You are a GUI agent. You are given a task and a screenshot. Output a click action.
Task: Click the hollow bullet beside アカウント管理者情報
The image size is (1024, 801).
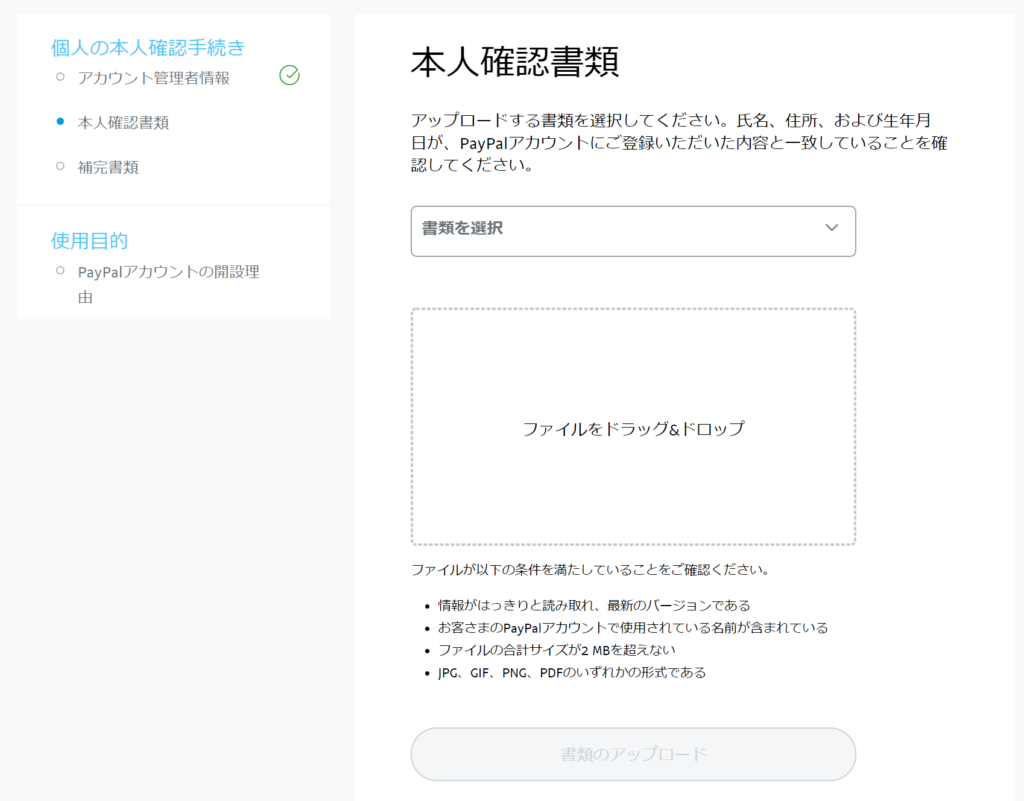60,76
